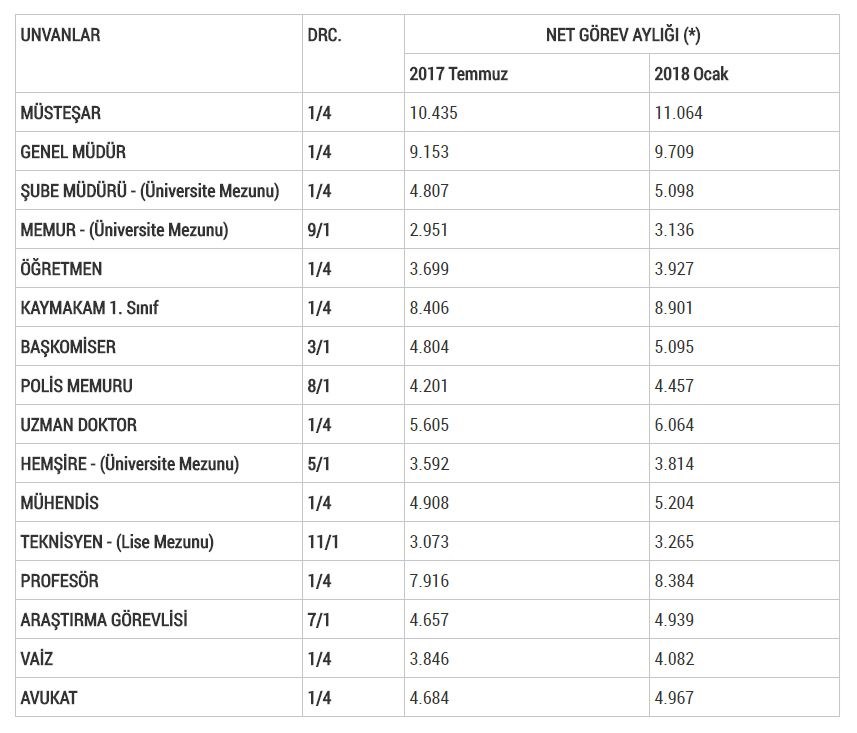Click the GENEL MÜDÜR title cell

(73, 152)
